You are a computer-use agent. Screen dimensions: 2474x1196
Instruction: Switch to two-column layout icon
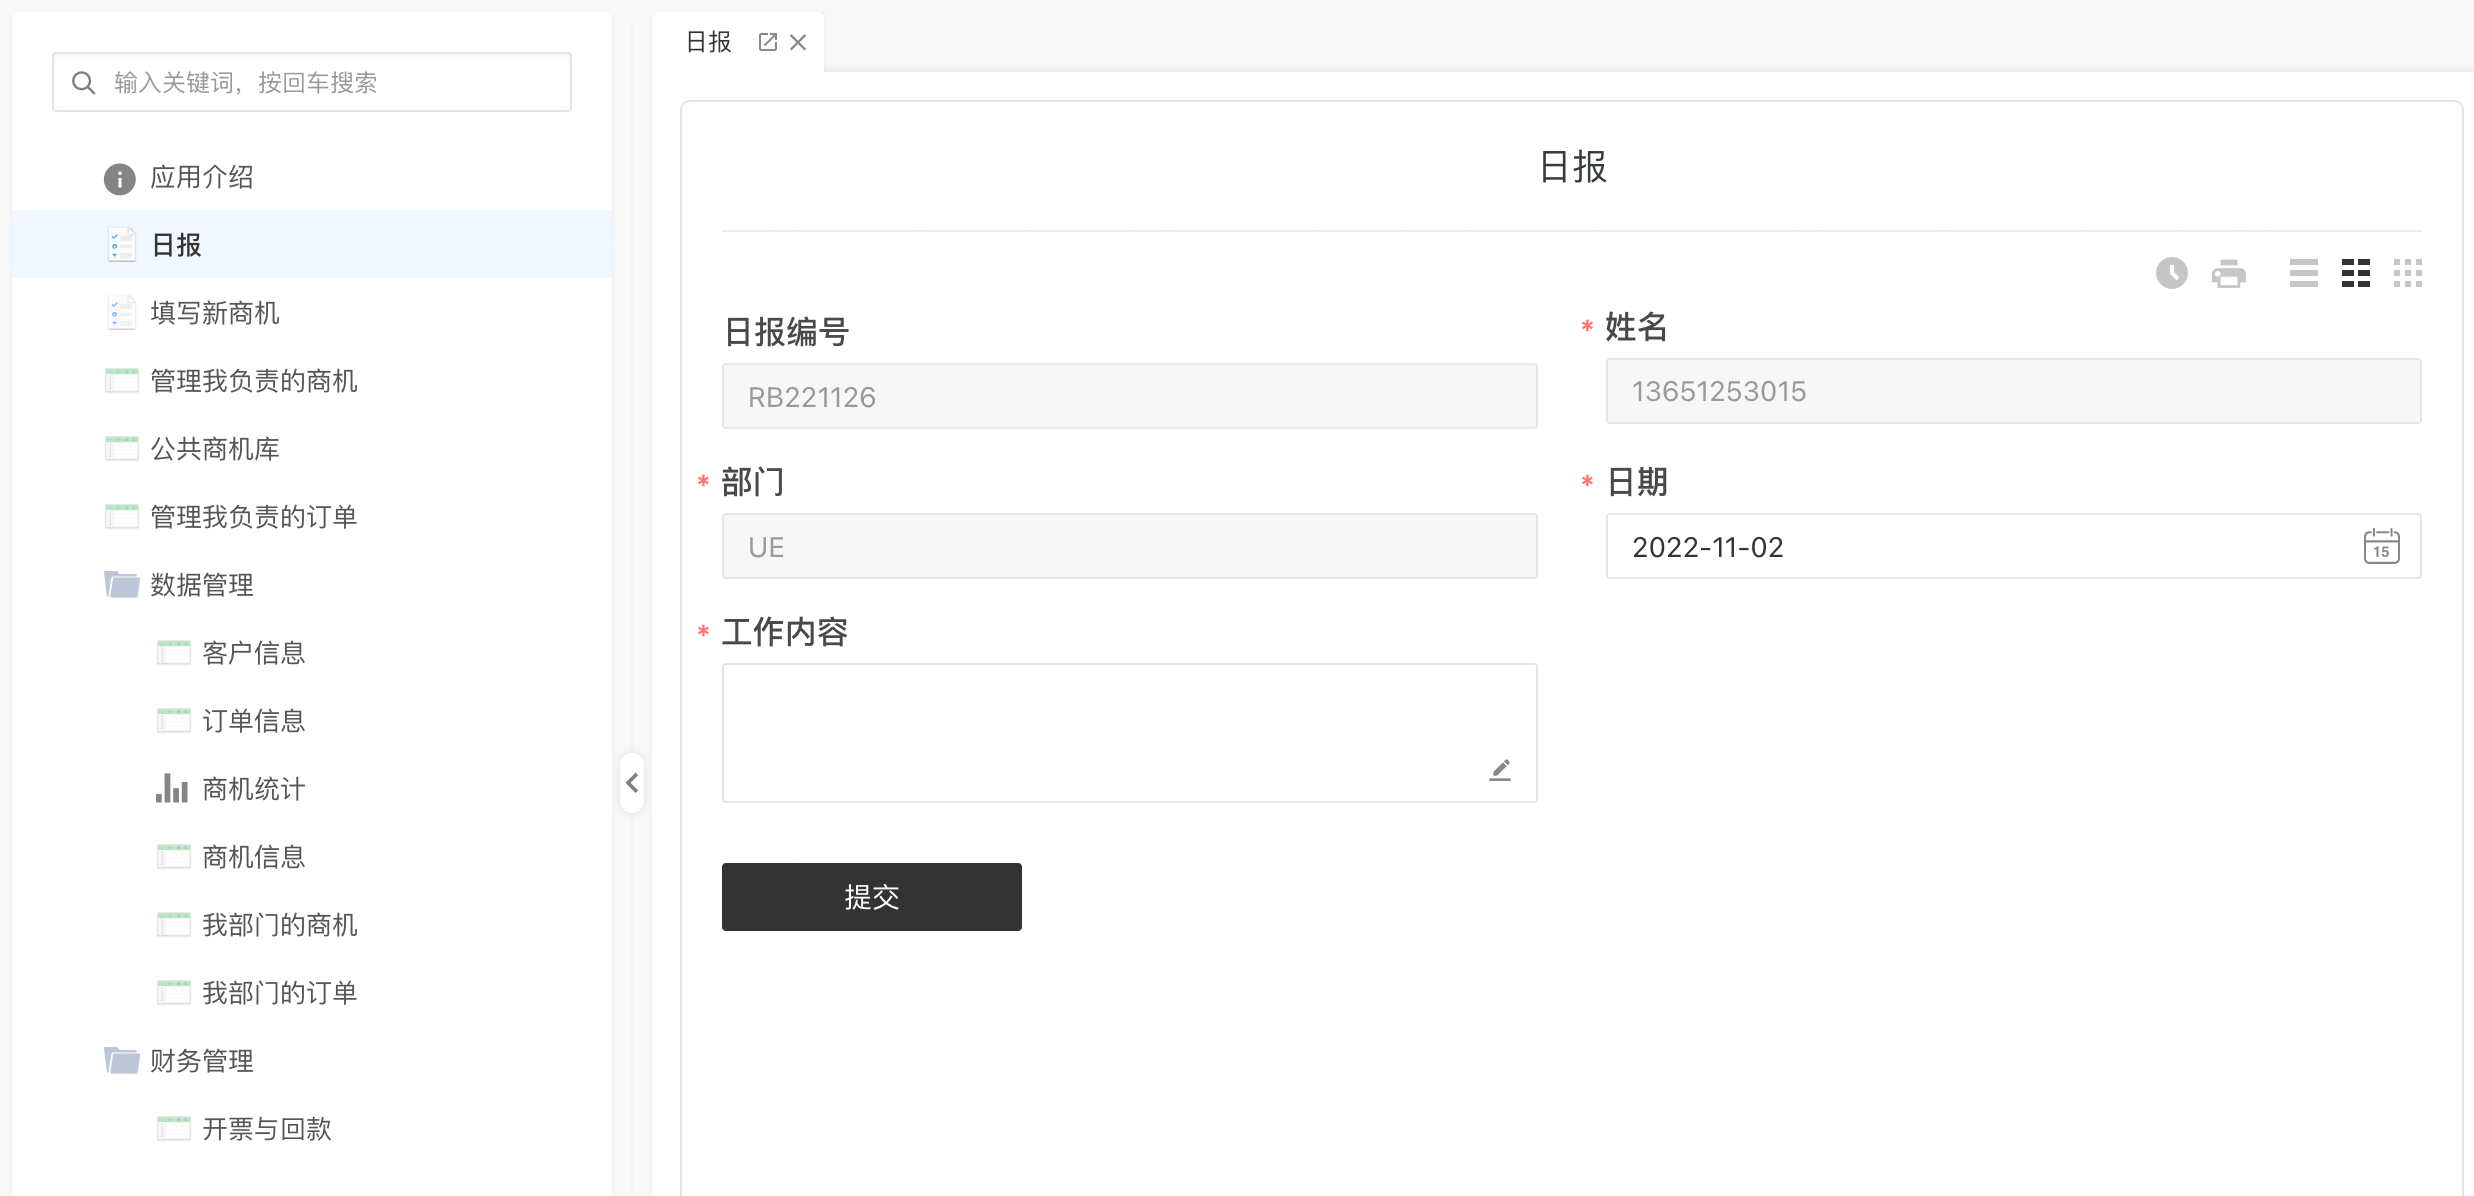2355,273
